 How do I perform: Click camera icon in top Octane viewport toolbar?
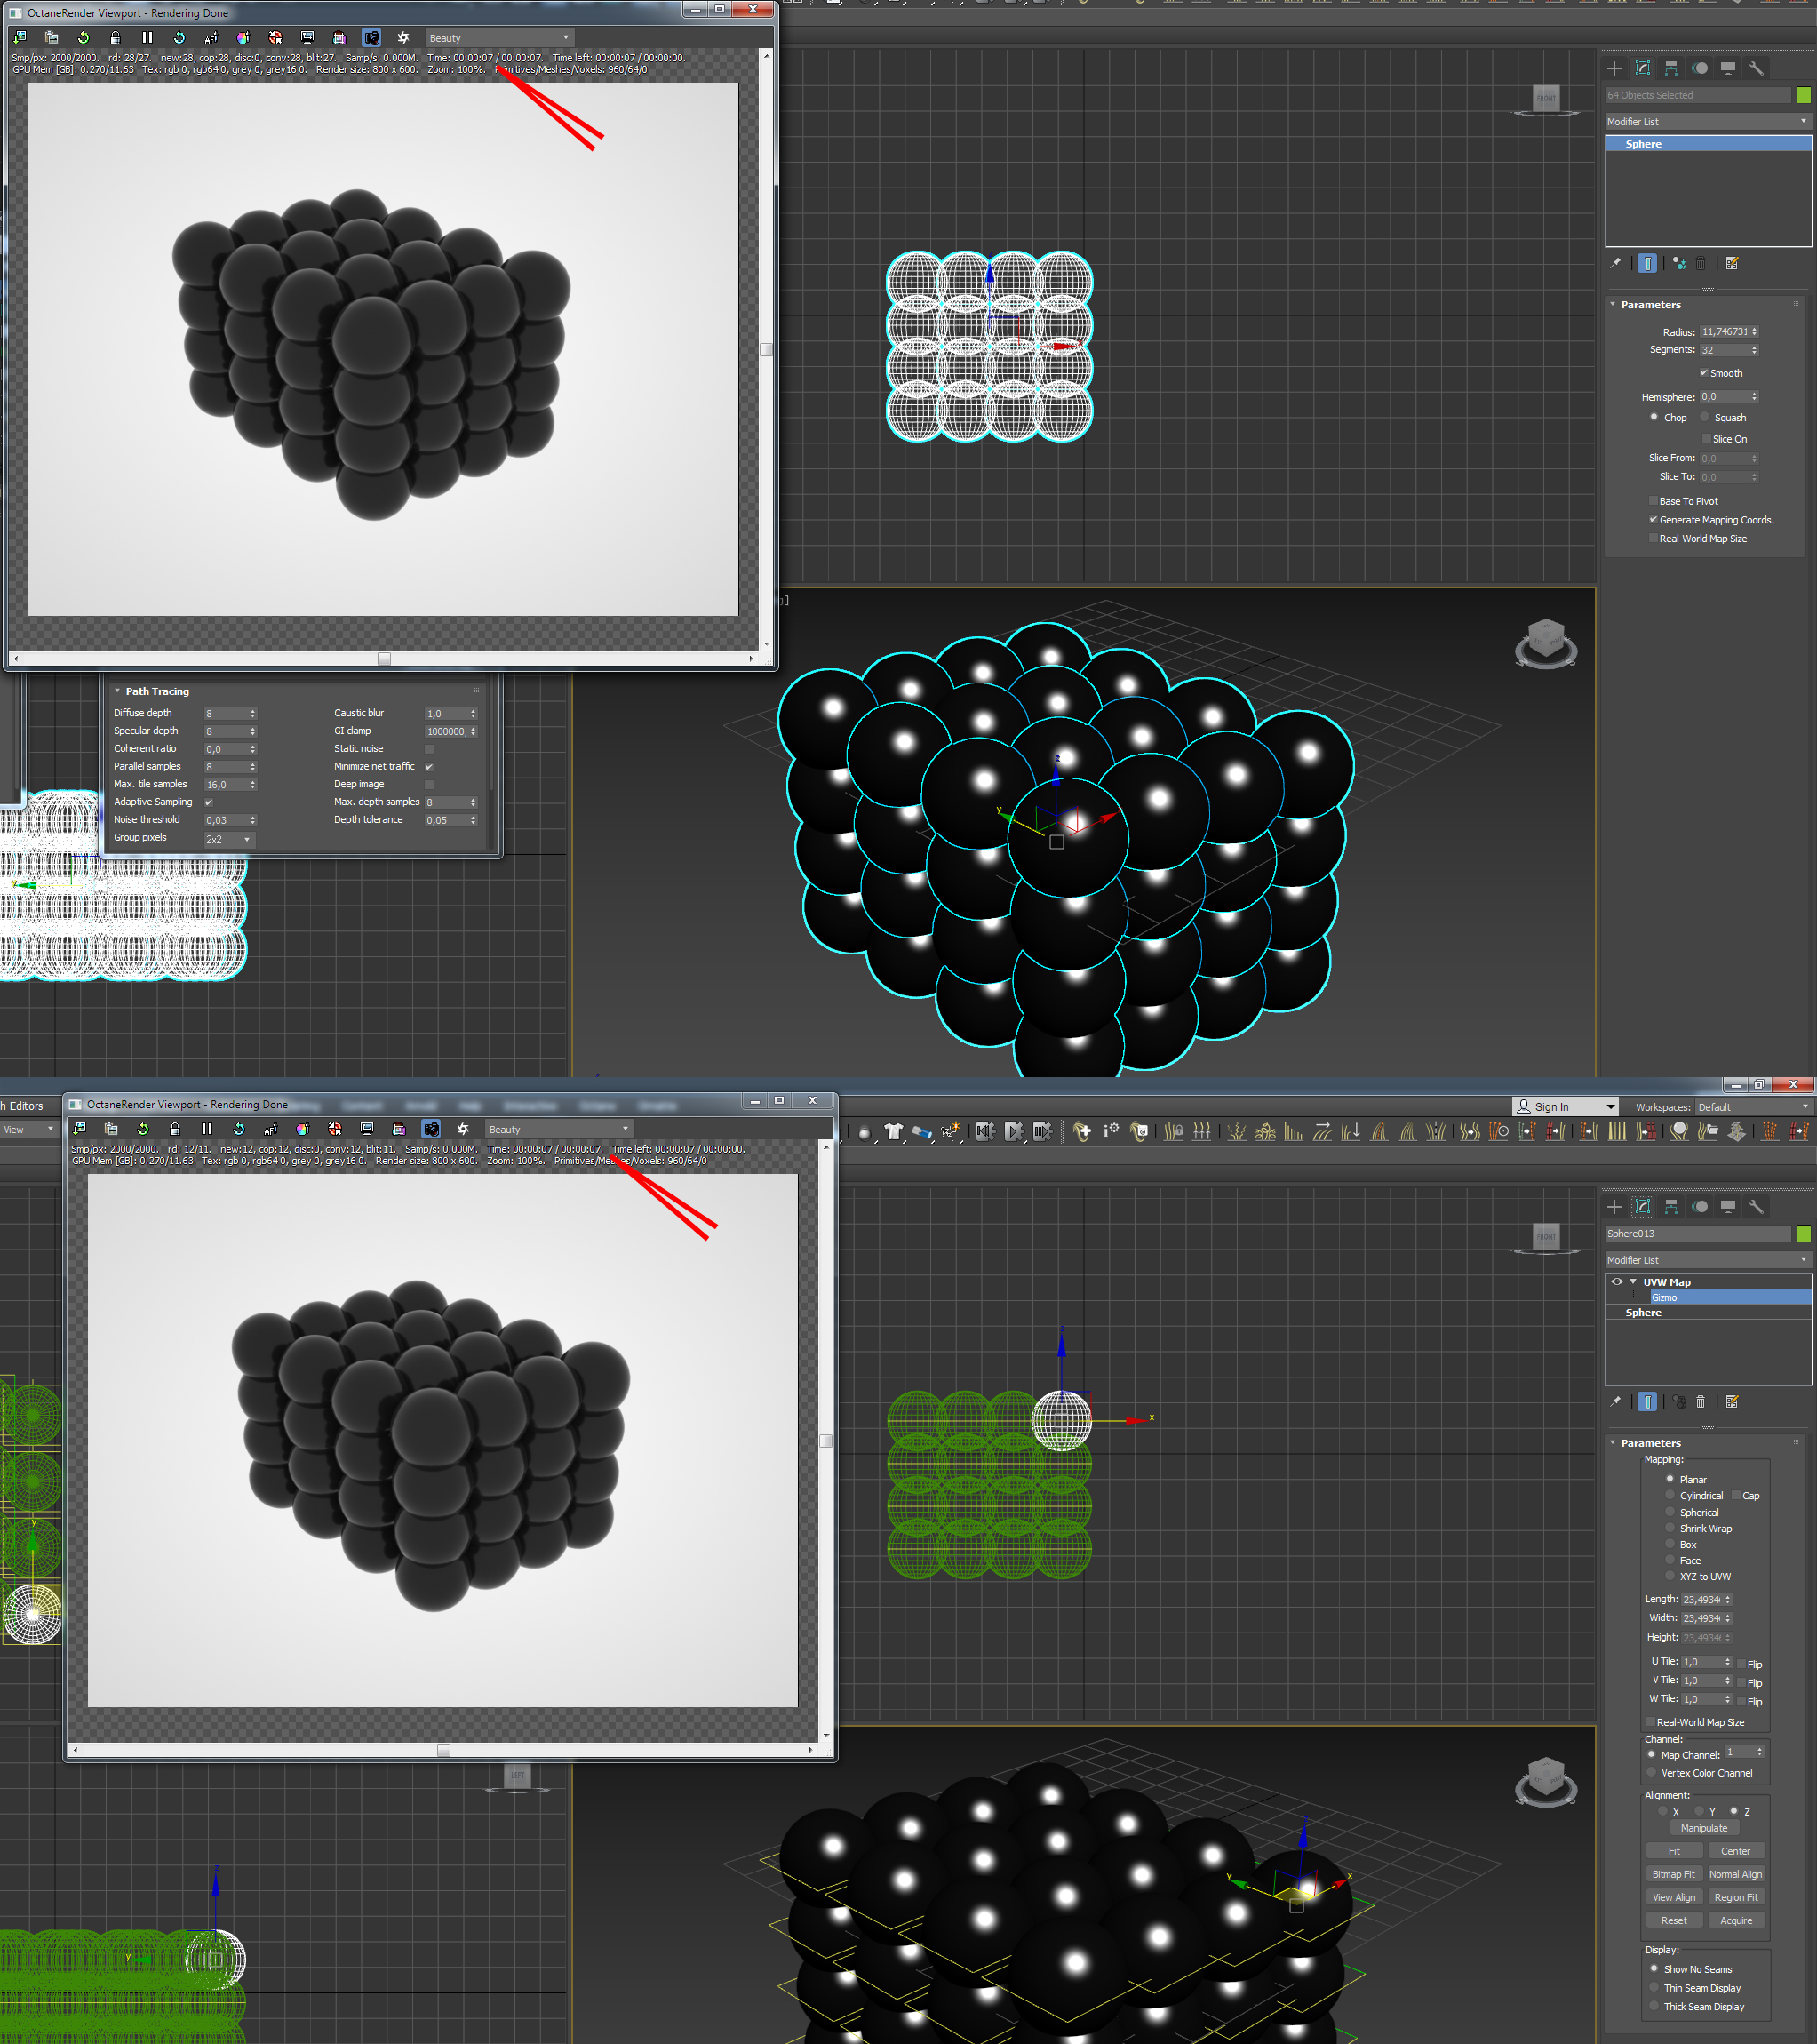pyautogui.click(x=371, y=38)
